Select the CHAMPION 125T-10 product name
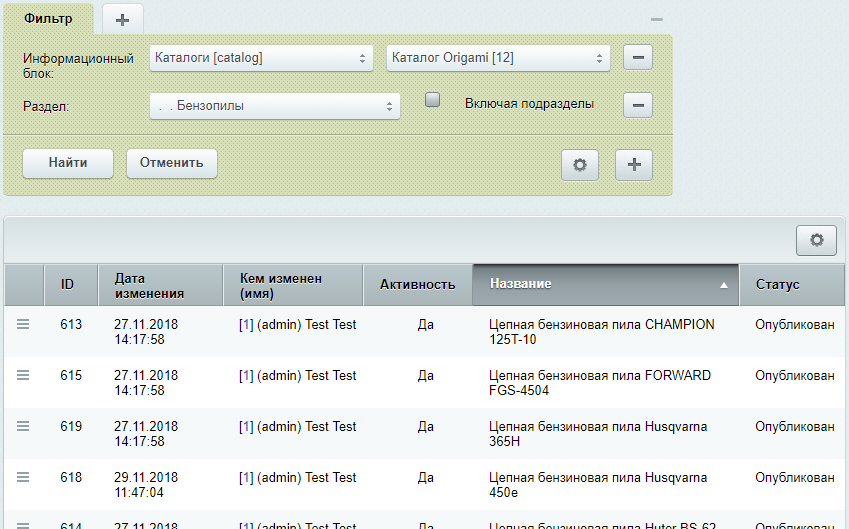This screenshot has height=529, width=849. coord(602,332)
